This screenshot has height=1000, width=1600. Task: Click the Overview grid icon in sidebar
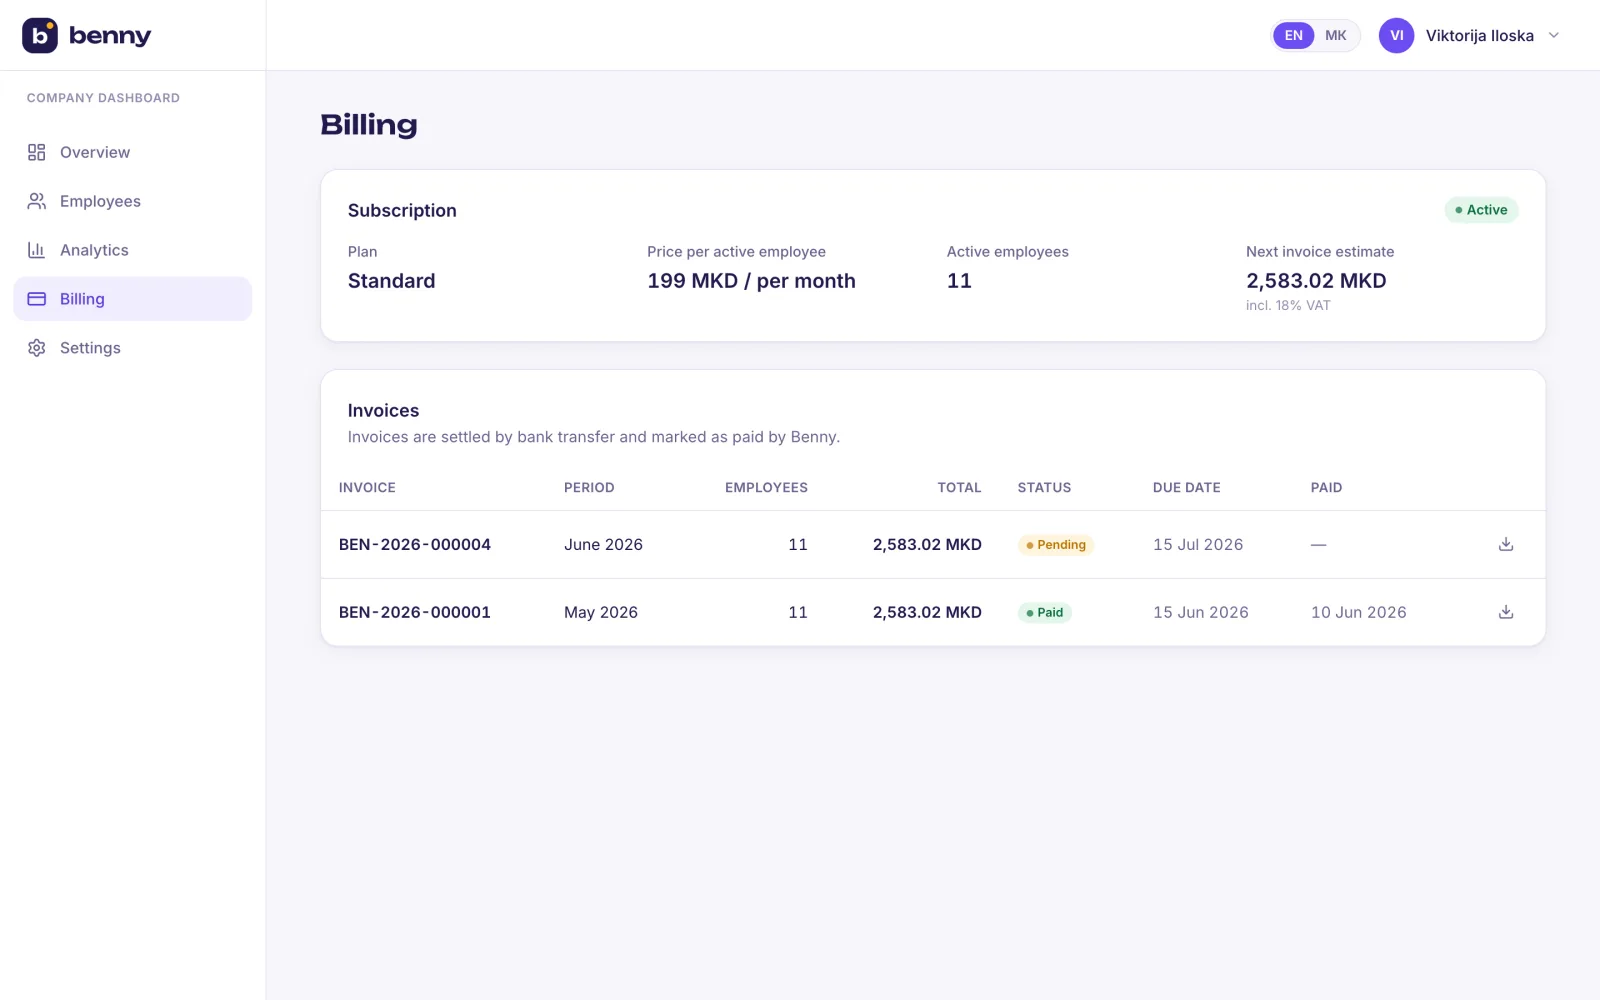point(37,152)
